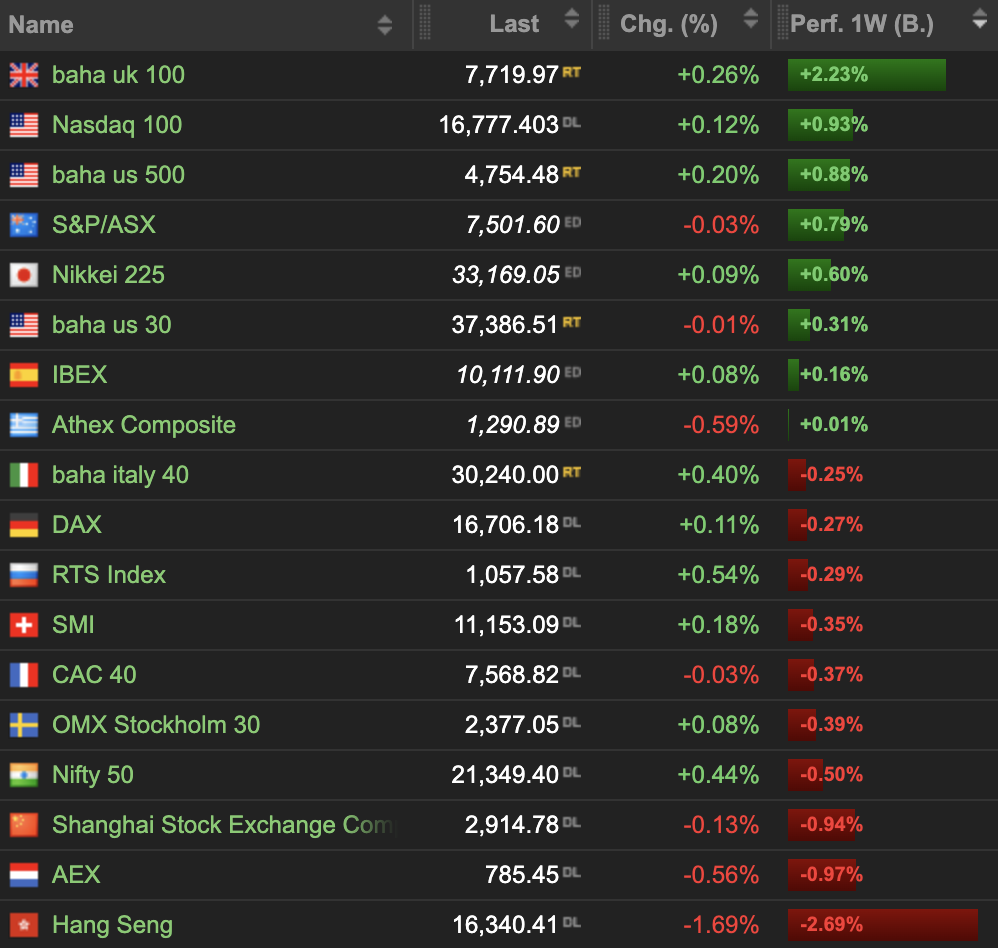
Task: Open the IBEX index link
Action: (x=80, y=375)
